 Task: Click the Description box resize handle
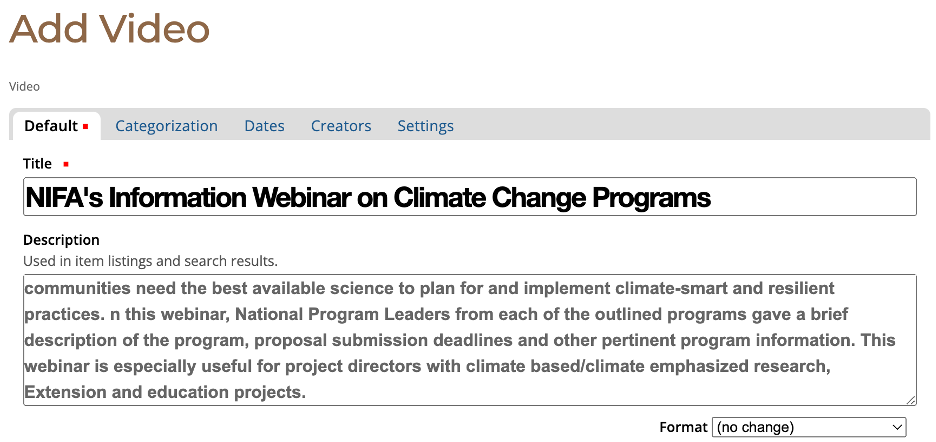tap(911, 400)
